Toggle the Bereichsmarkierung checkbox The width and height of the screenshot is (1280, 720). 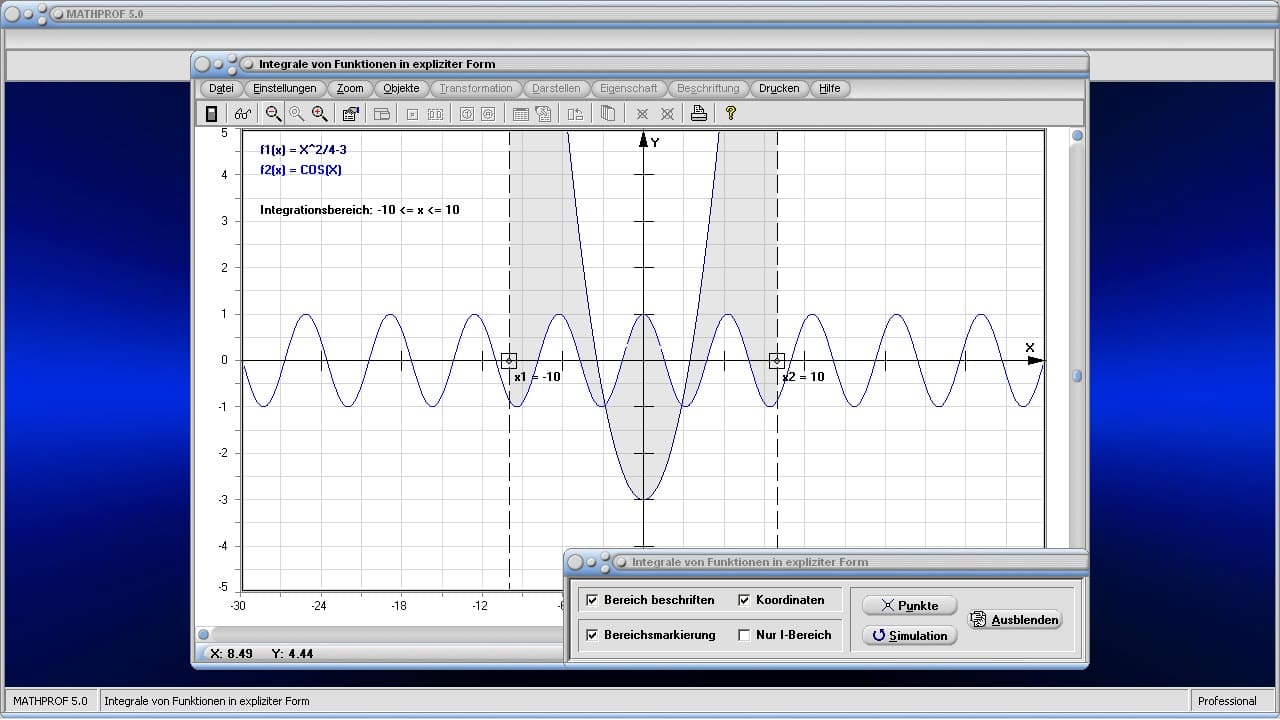(592, 635)
